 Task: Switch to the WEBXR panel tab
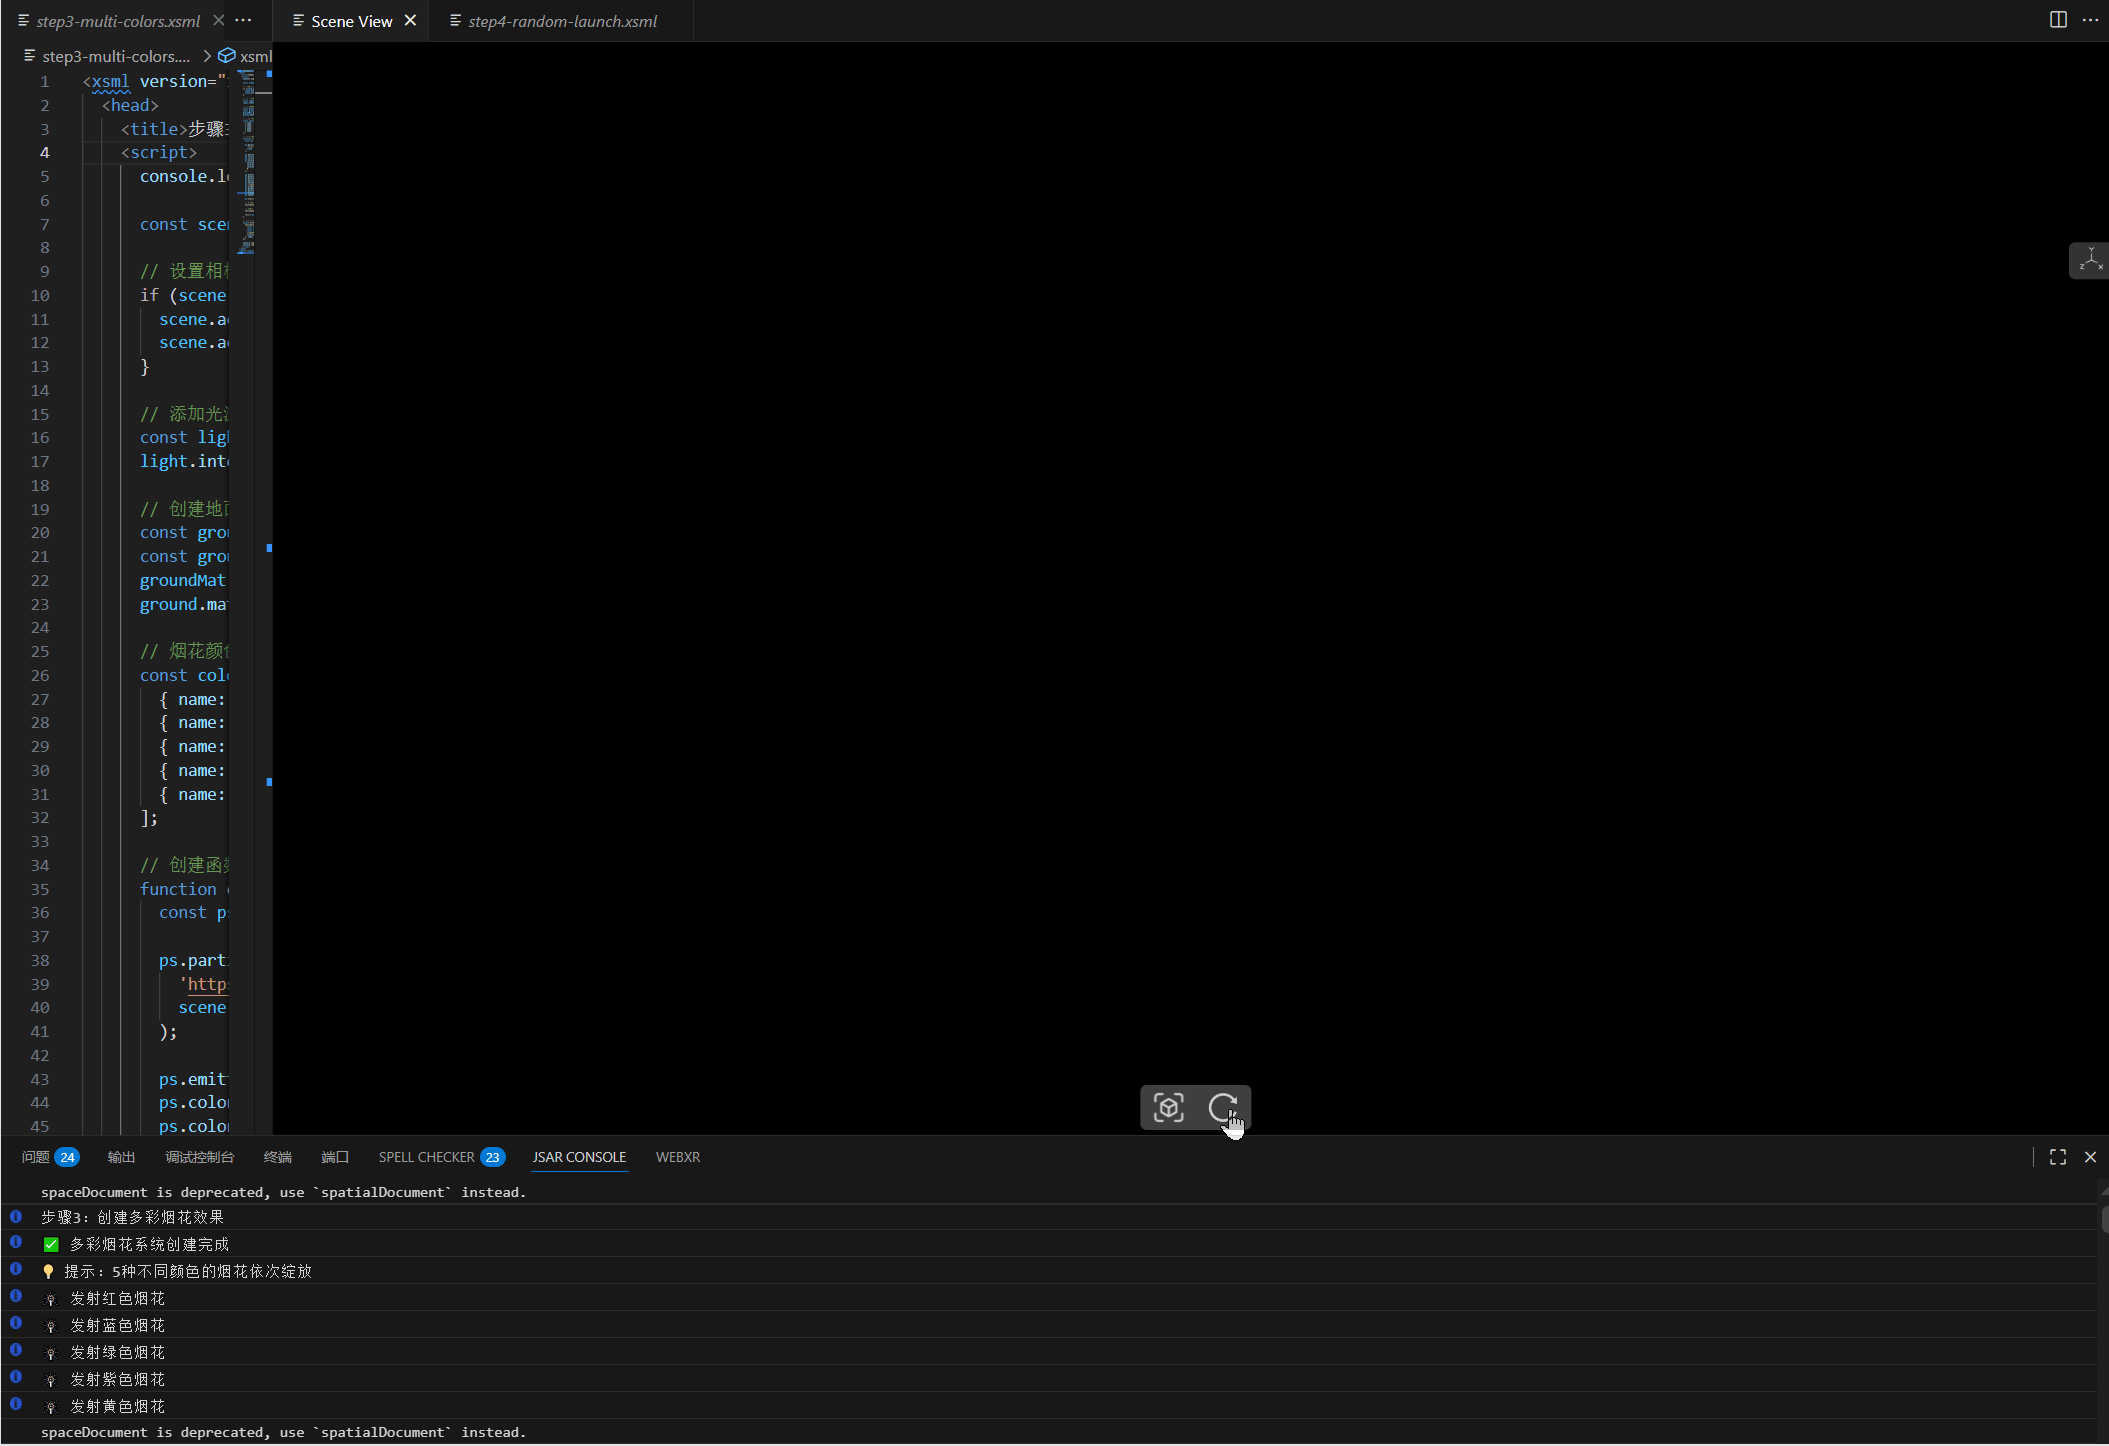677,1157
